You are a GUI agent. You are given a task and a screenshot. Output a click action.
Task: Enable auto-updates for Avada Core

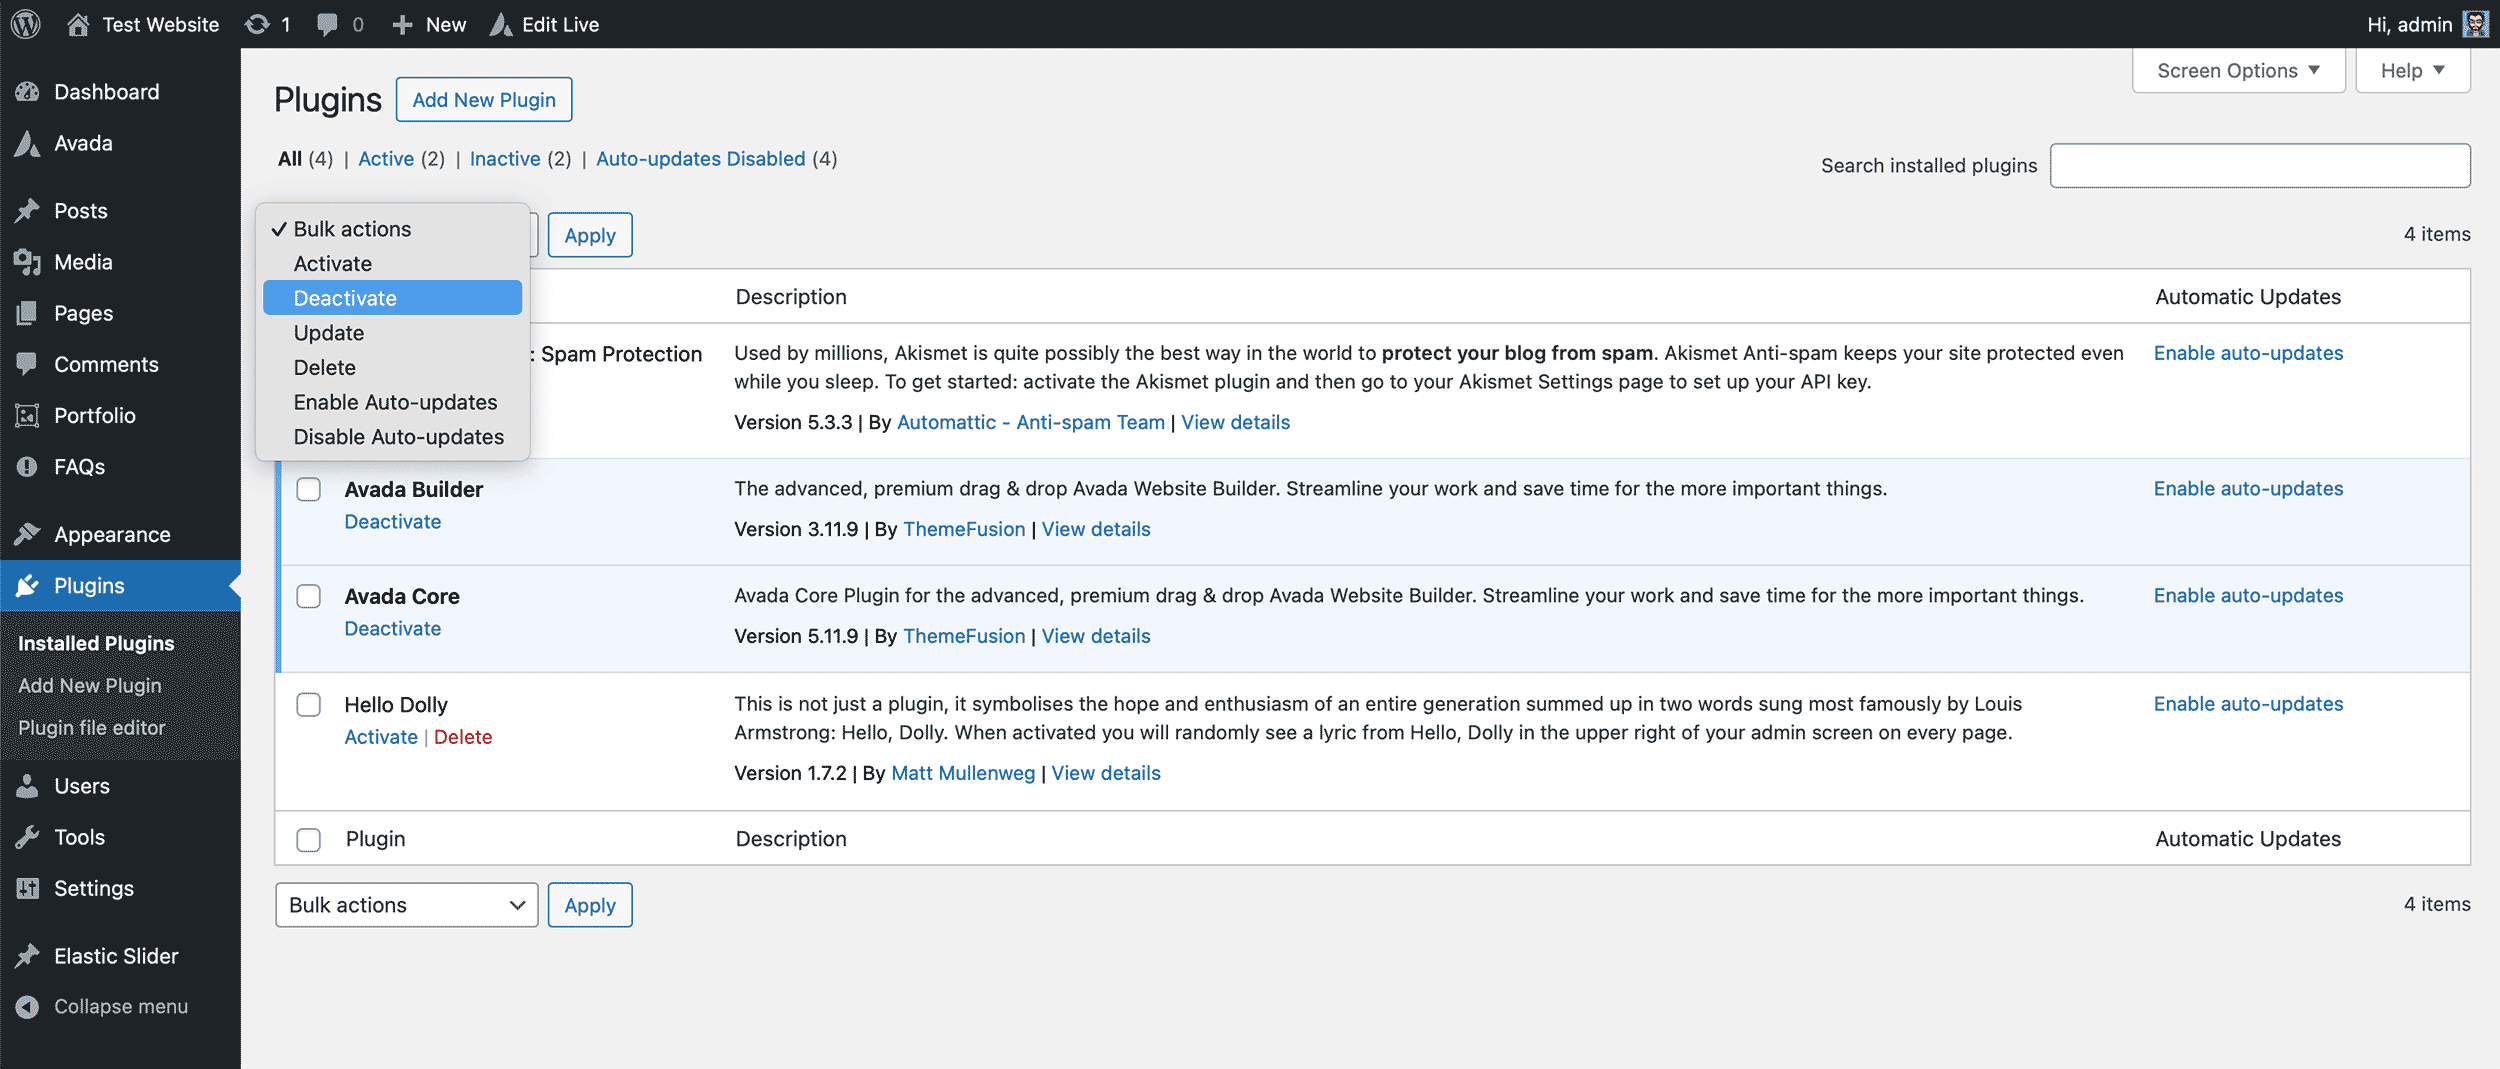pyautogui.click(x=2248, y=596)
